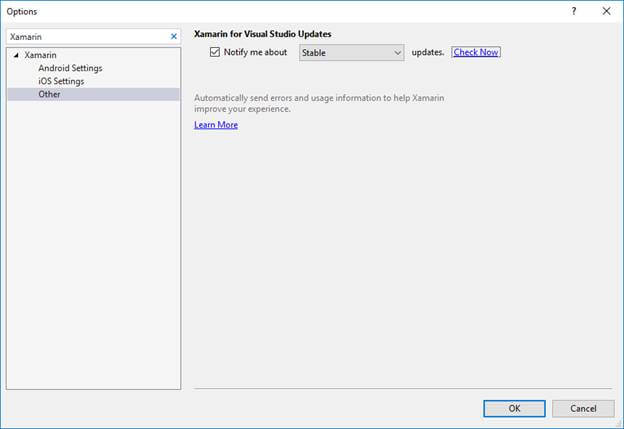This screenshot has height=429, width=624.
Task: Open Android Settings page
Action: tap(70, 68)
